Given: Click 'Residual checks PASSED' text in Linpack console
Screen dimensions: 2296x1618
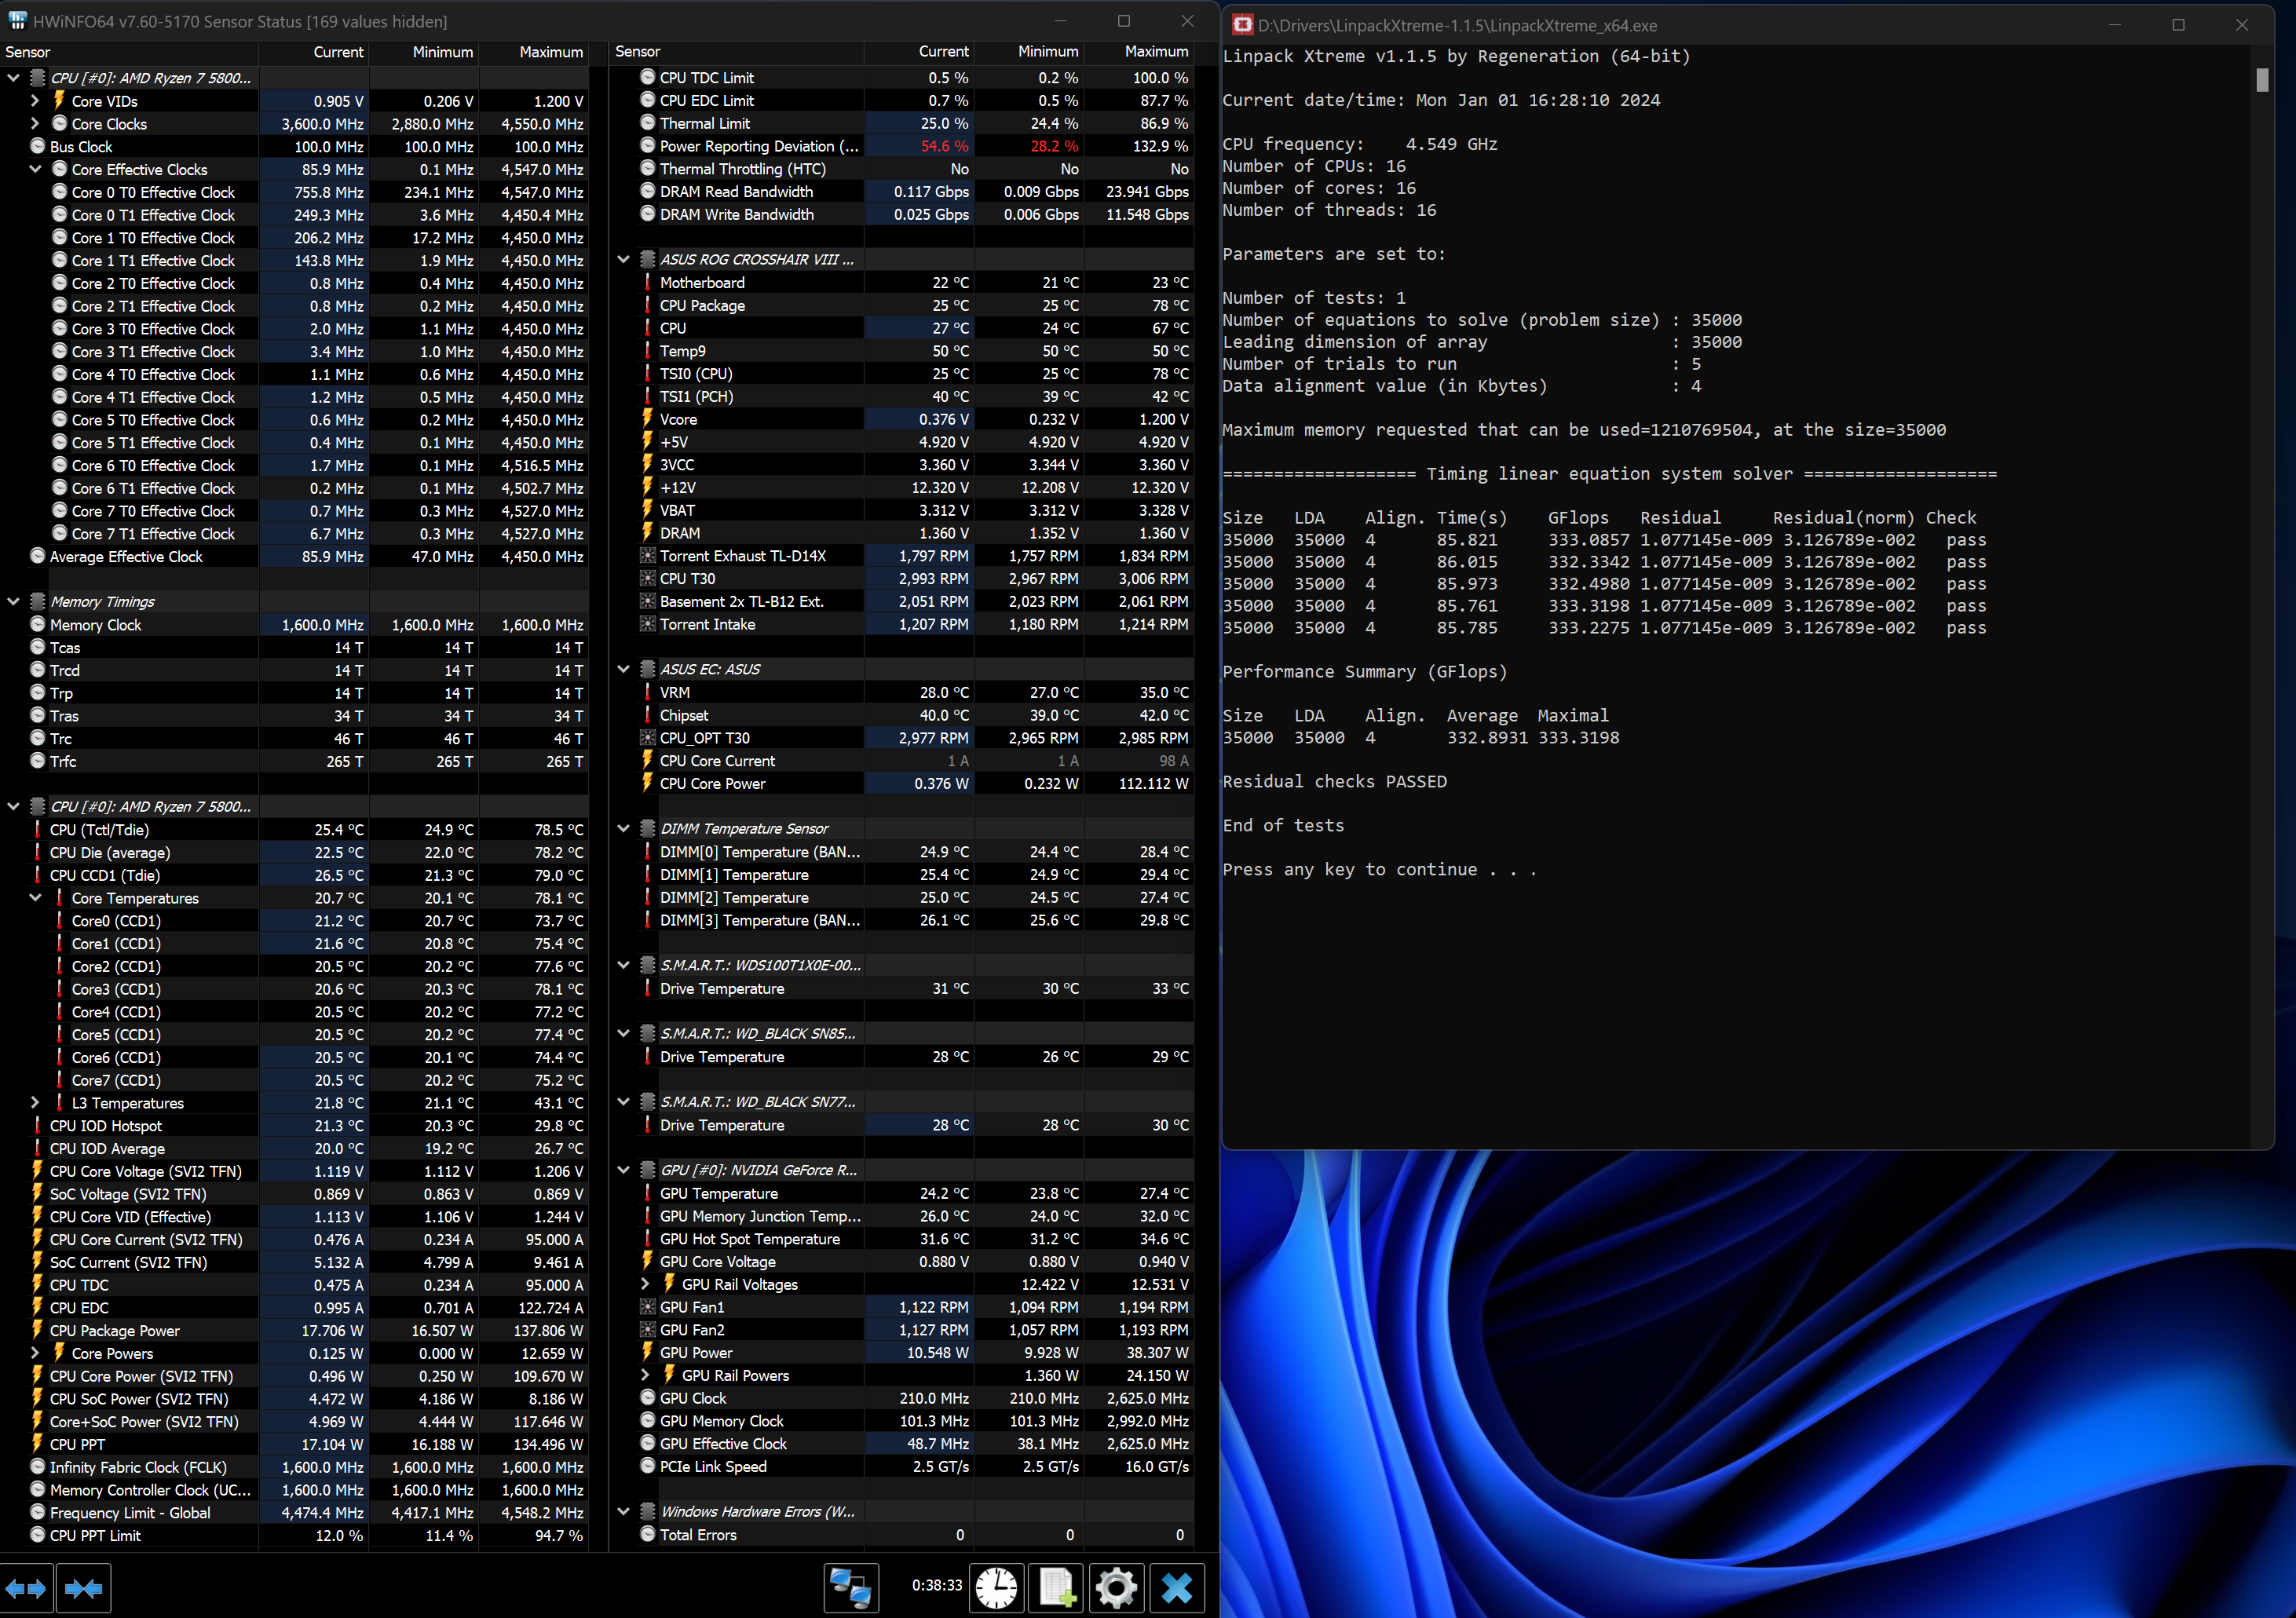Looking at the screenshot, I should (1334, 782).
